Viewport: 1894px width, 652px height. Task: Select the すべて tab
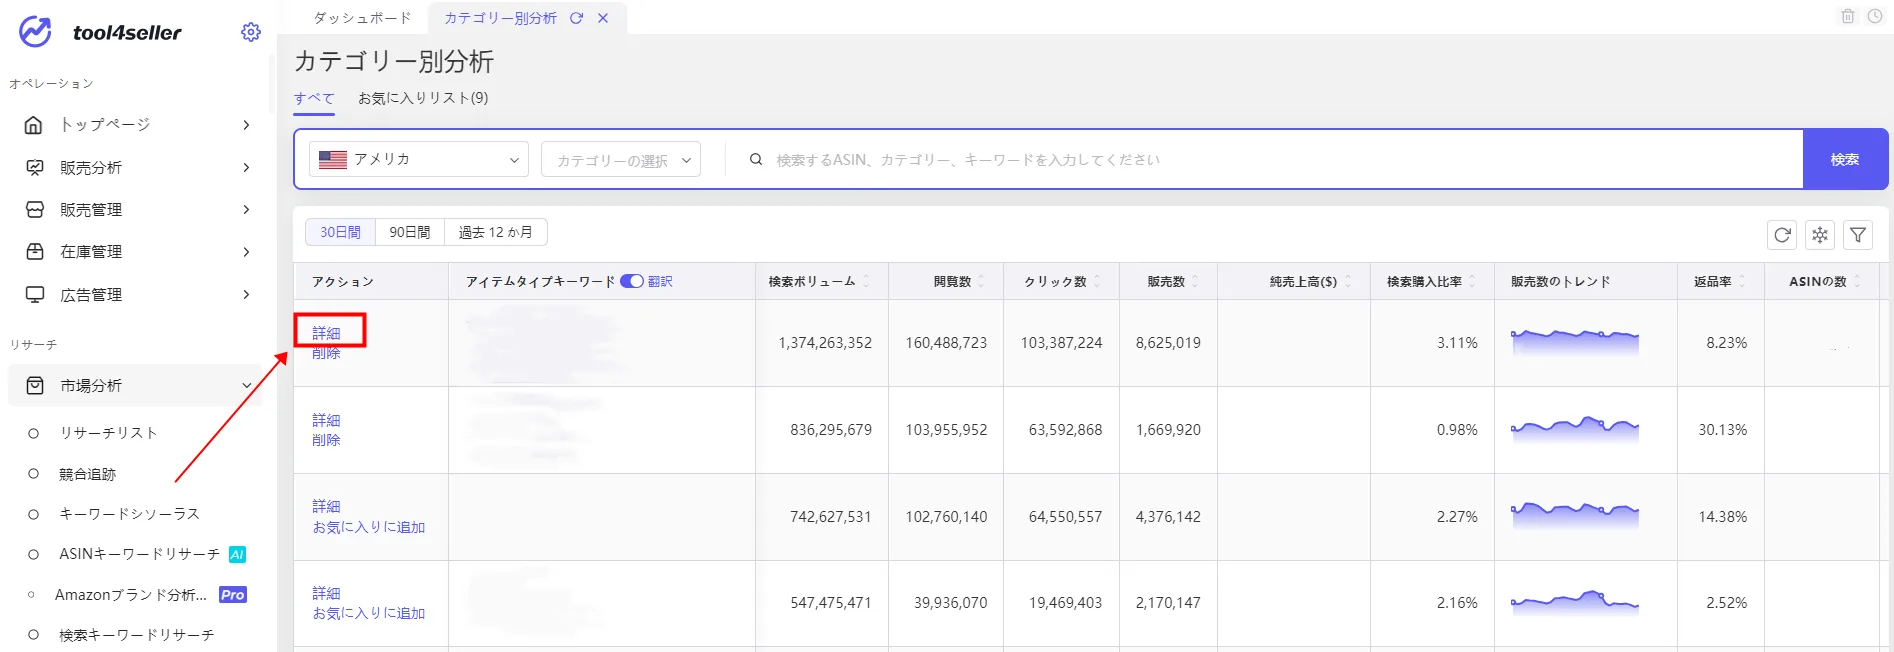click(x=314, y=98)
